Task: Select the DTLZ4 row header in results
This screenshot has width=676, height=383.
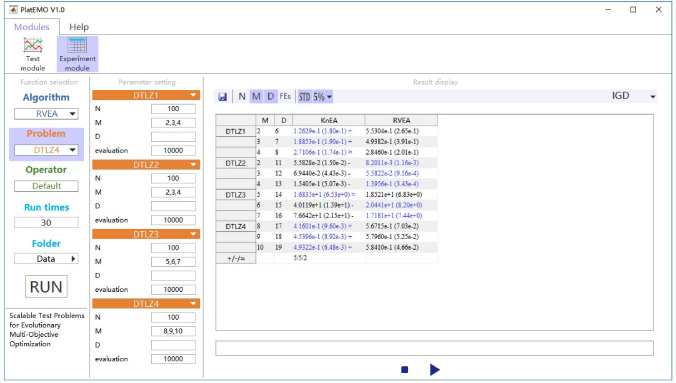Action: coord(236,226)
